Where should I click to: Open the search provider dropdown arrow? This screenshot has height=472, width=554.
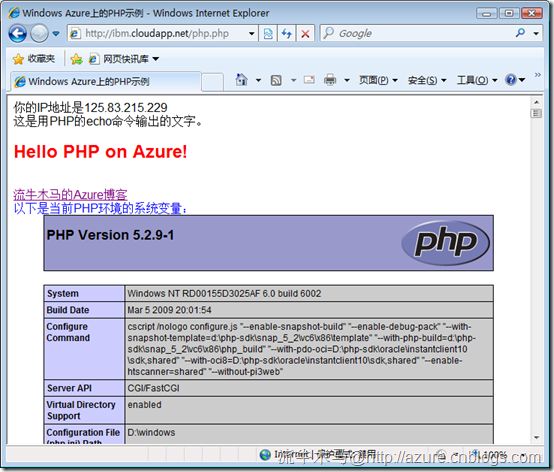point(536,34)
